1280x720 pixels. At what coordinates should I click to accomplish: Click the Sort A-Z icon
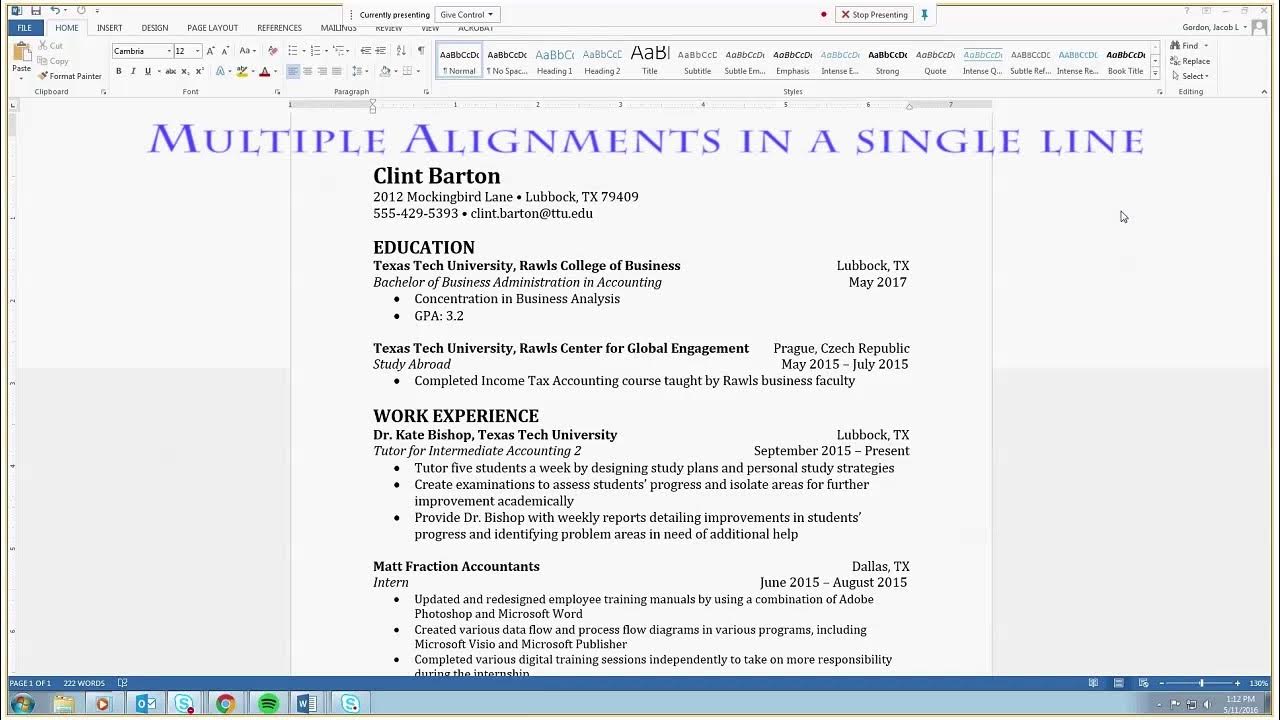(403, 51)
